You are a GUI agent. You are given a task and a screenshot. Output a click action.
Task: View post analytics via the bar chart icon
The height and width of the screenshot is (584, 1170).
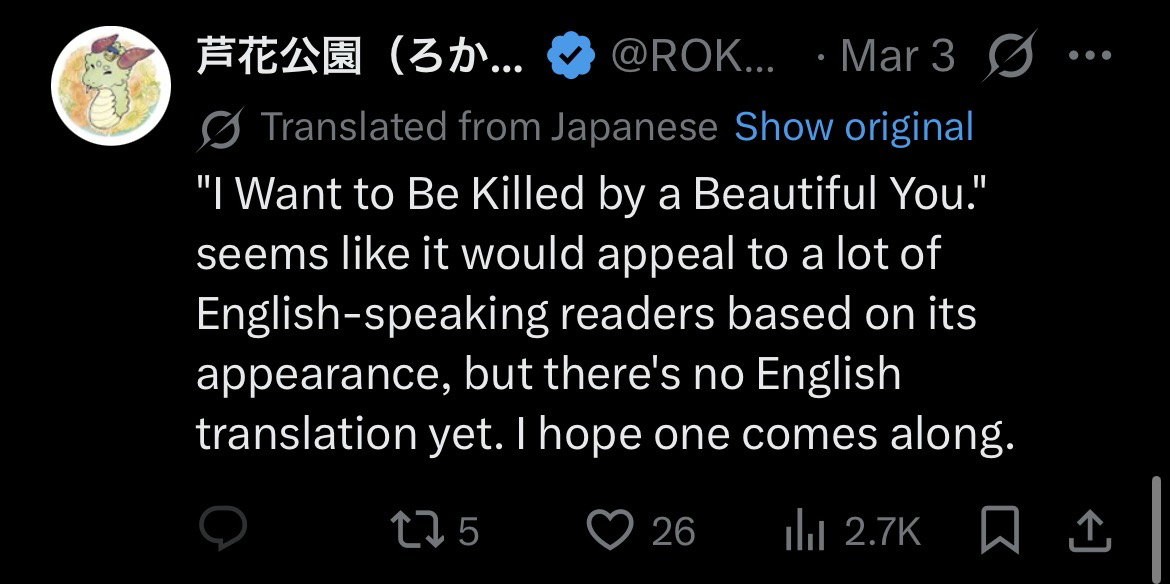click(803, 531)
